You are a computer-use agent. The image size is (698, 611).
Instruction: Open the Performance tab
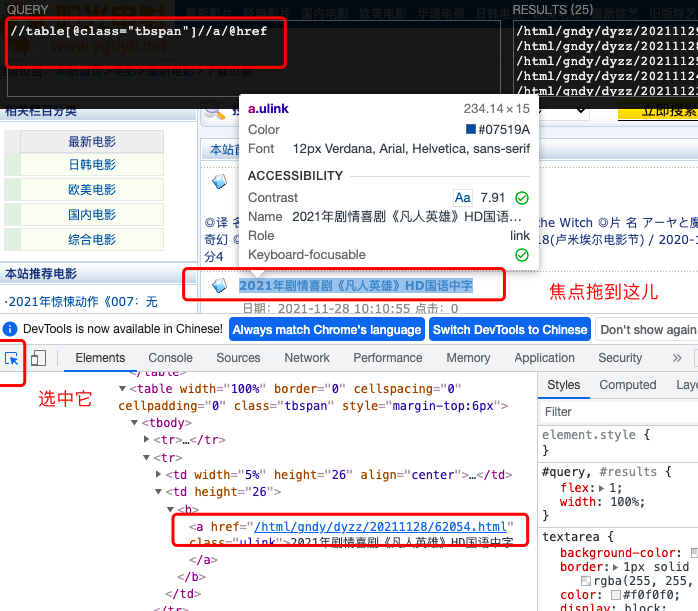click(388, 358)
